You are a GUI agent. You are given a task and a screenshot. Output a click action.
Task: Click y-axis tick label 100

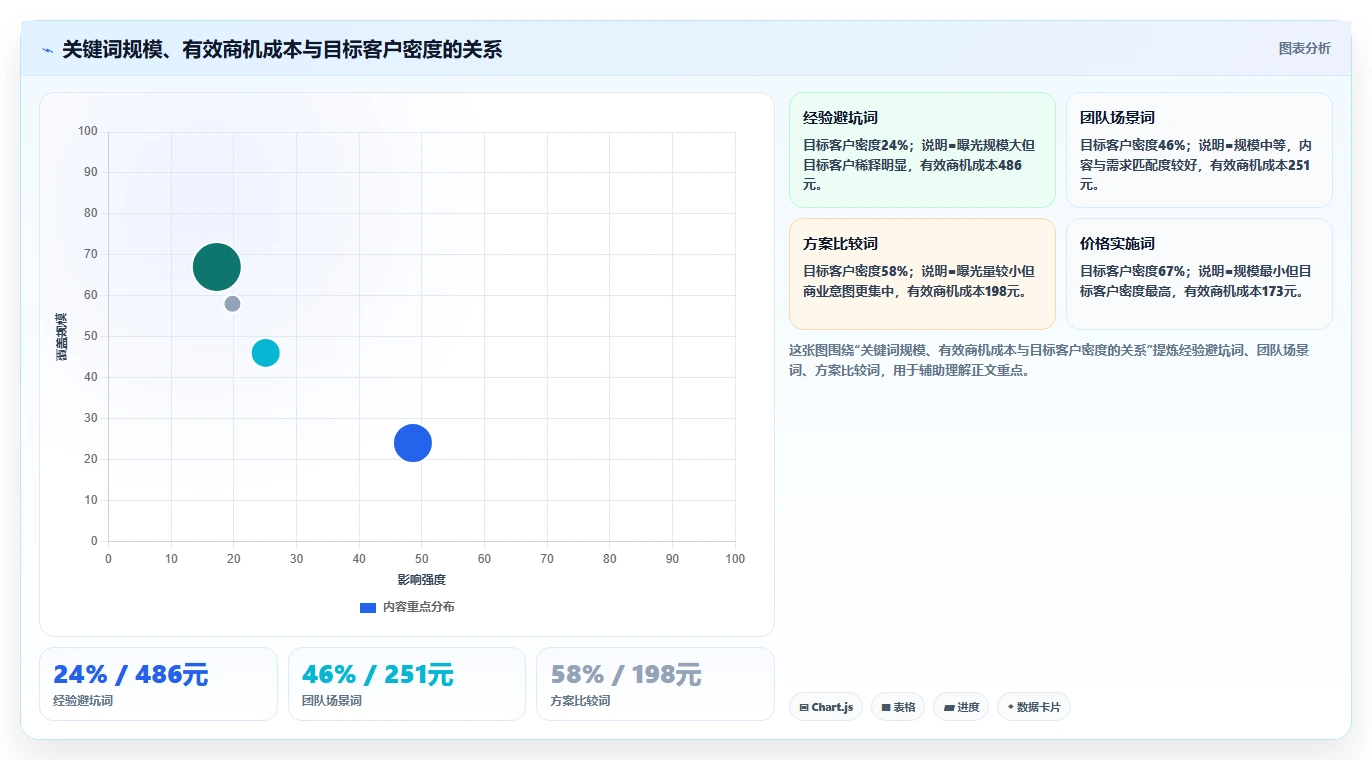[87, 131]
